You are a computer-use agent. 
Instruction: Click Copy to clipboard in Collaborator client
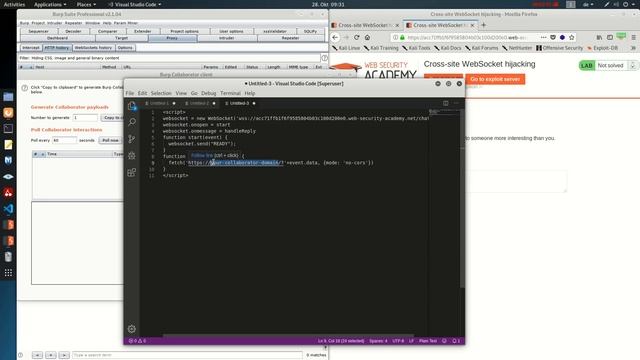(x=112, y=118)
